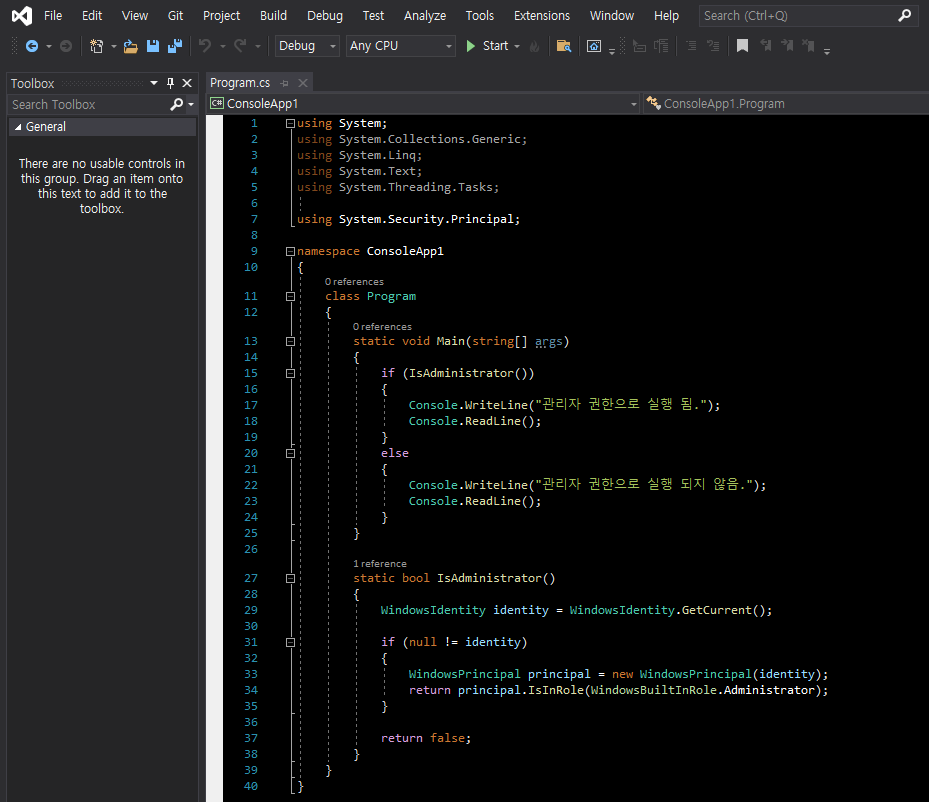Expand the ConsoleApp1 project navigation dropdown
Viewport: 929px width, 802px height.
pyautogui.click(x=633, y=104)
